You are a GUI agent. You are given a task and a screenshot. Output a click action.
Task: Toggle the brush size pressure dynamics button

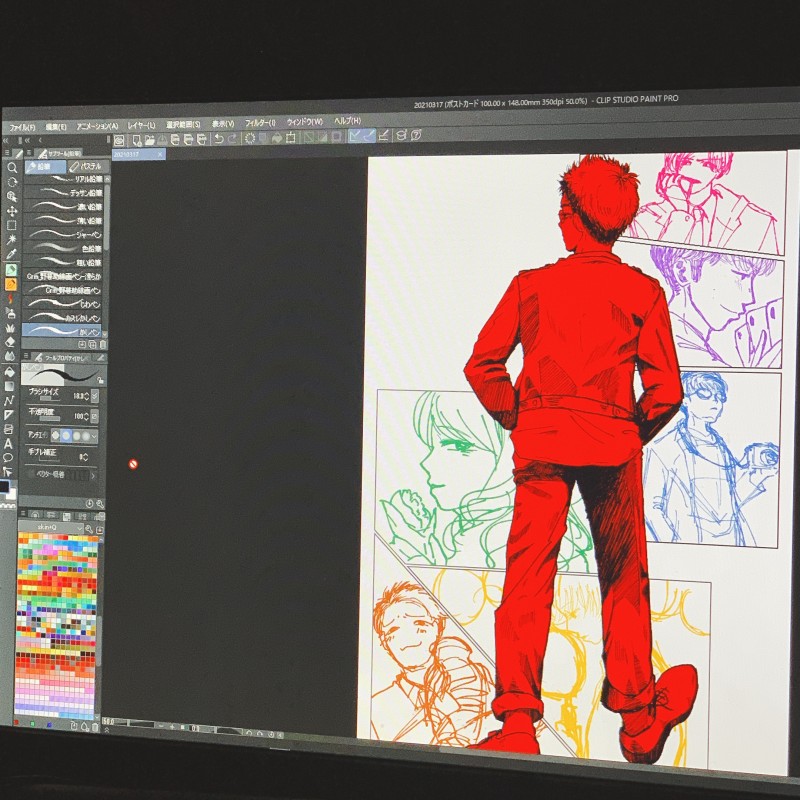coord(95,396)
